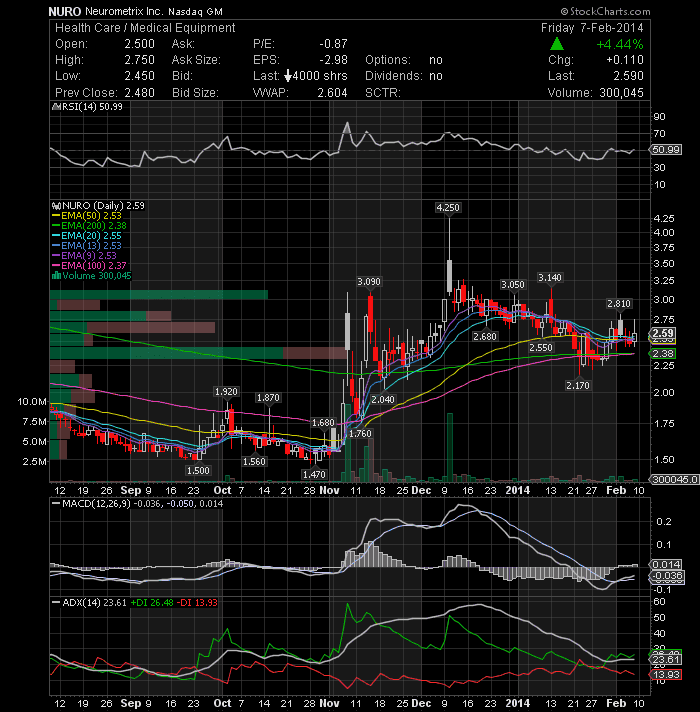Click the Dividends: no field
Viewport: 700px width, 712px height.
404,76
